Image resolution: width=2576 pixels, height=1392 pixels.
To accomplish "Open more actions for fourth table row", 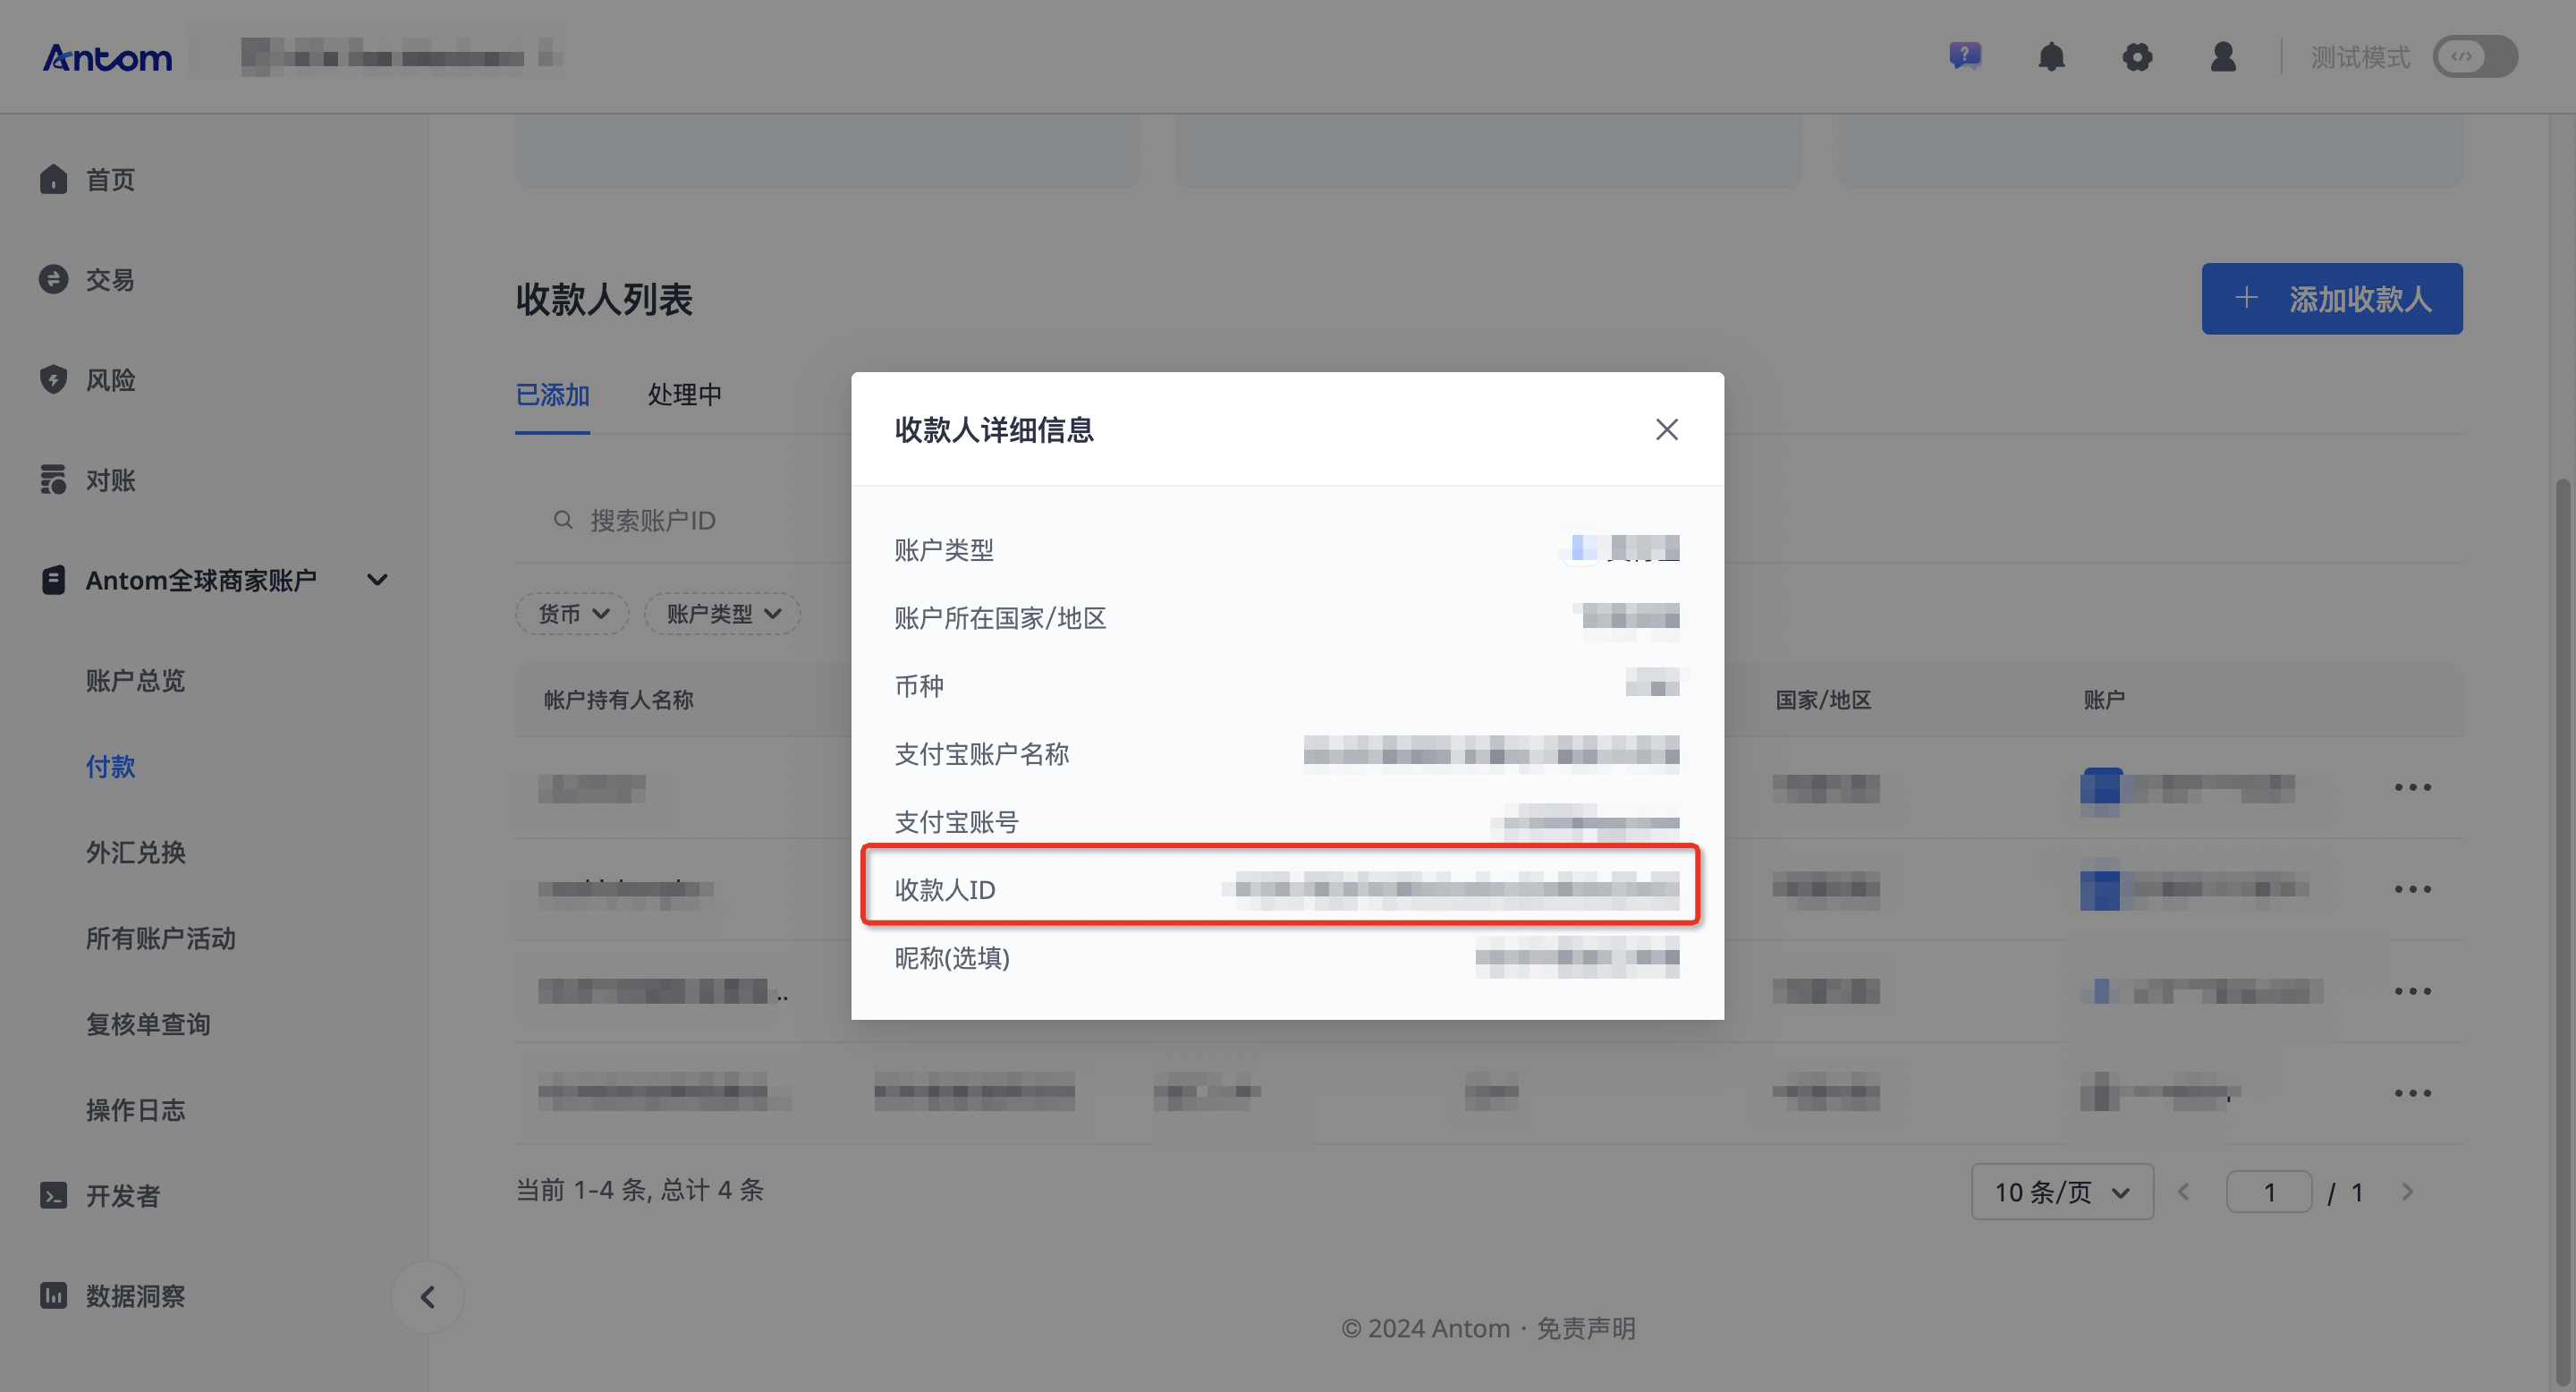I will 2413,1094.
